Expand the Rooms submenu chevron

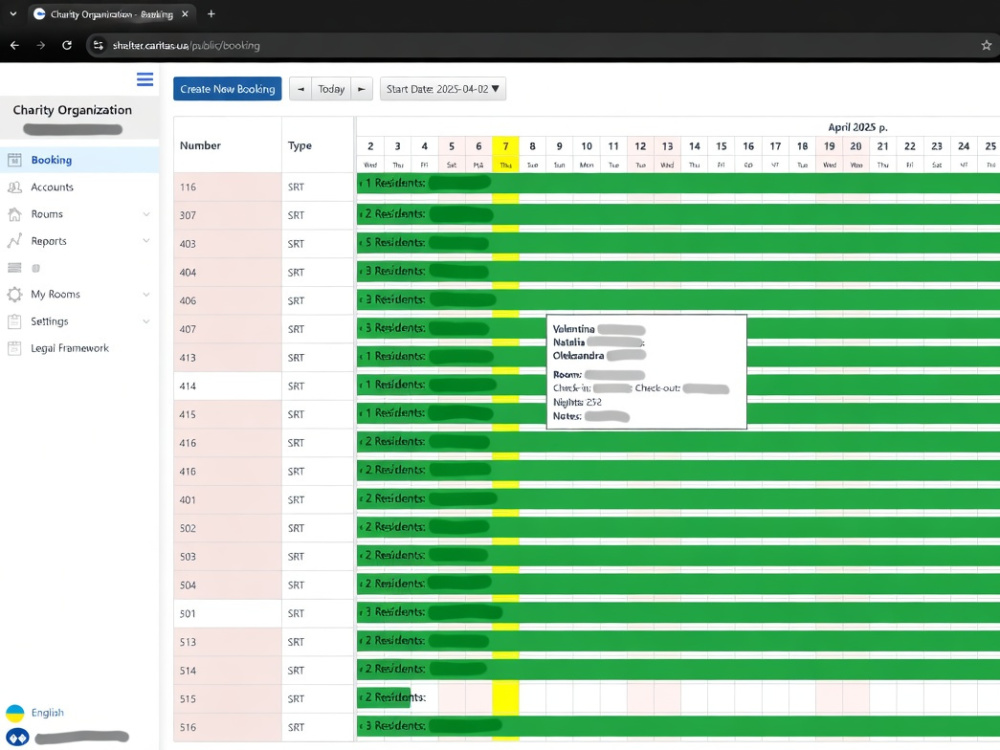[146, 214]
